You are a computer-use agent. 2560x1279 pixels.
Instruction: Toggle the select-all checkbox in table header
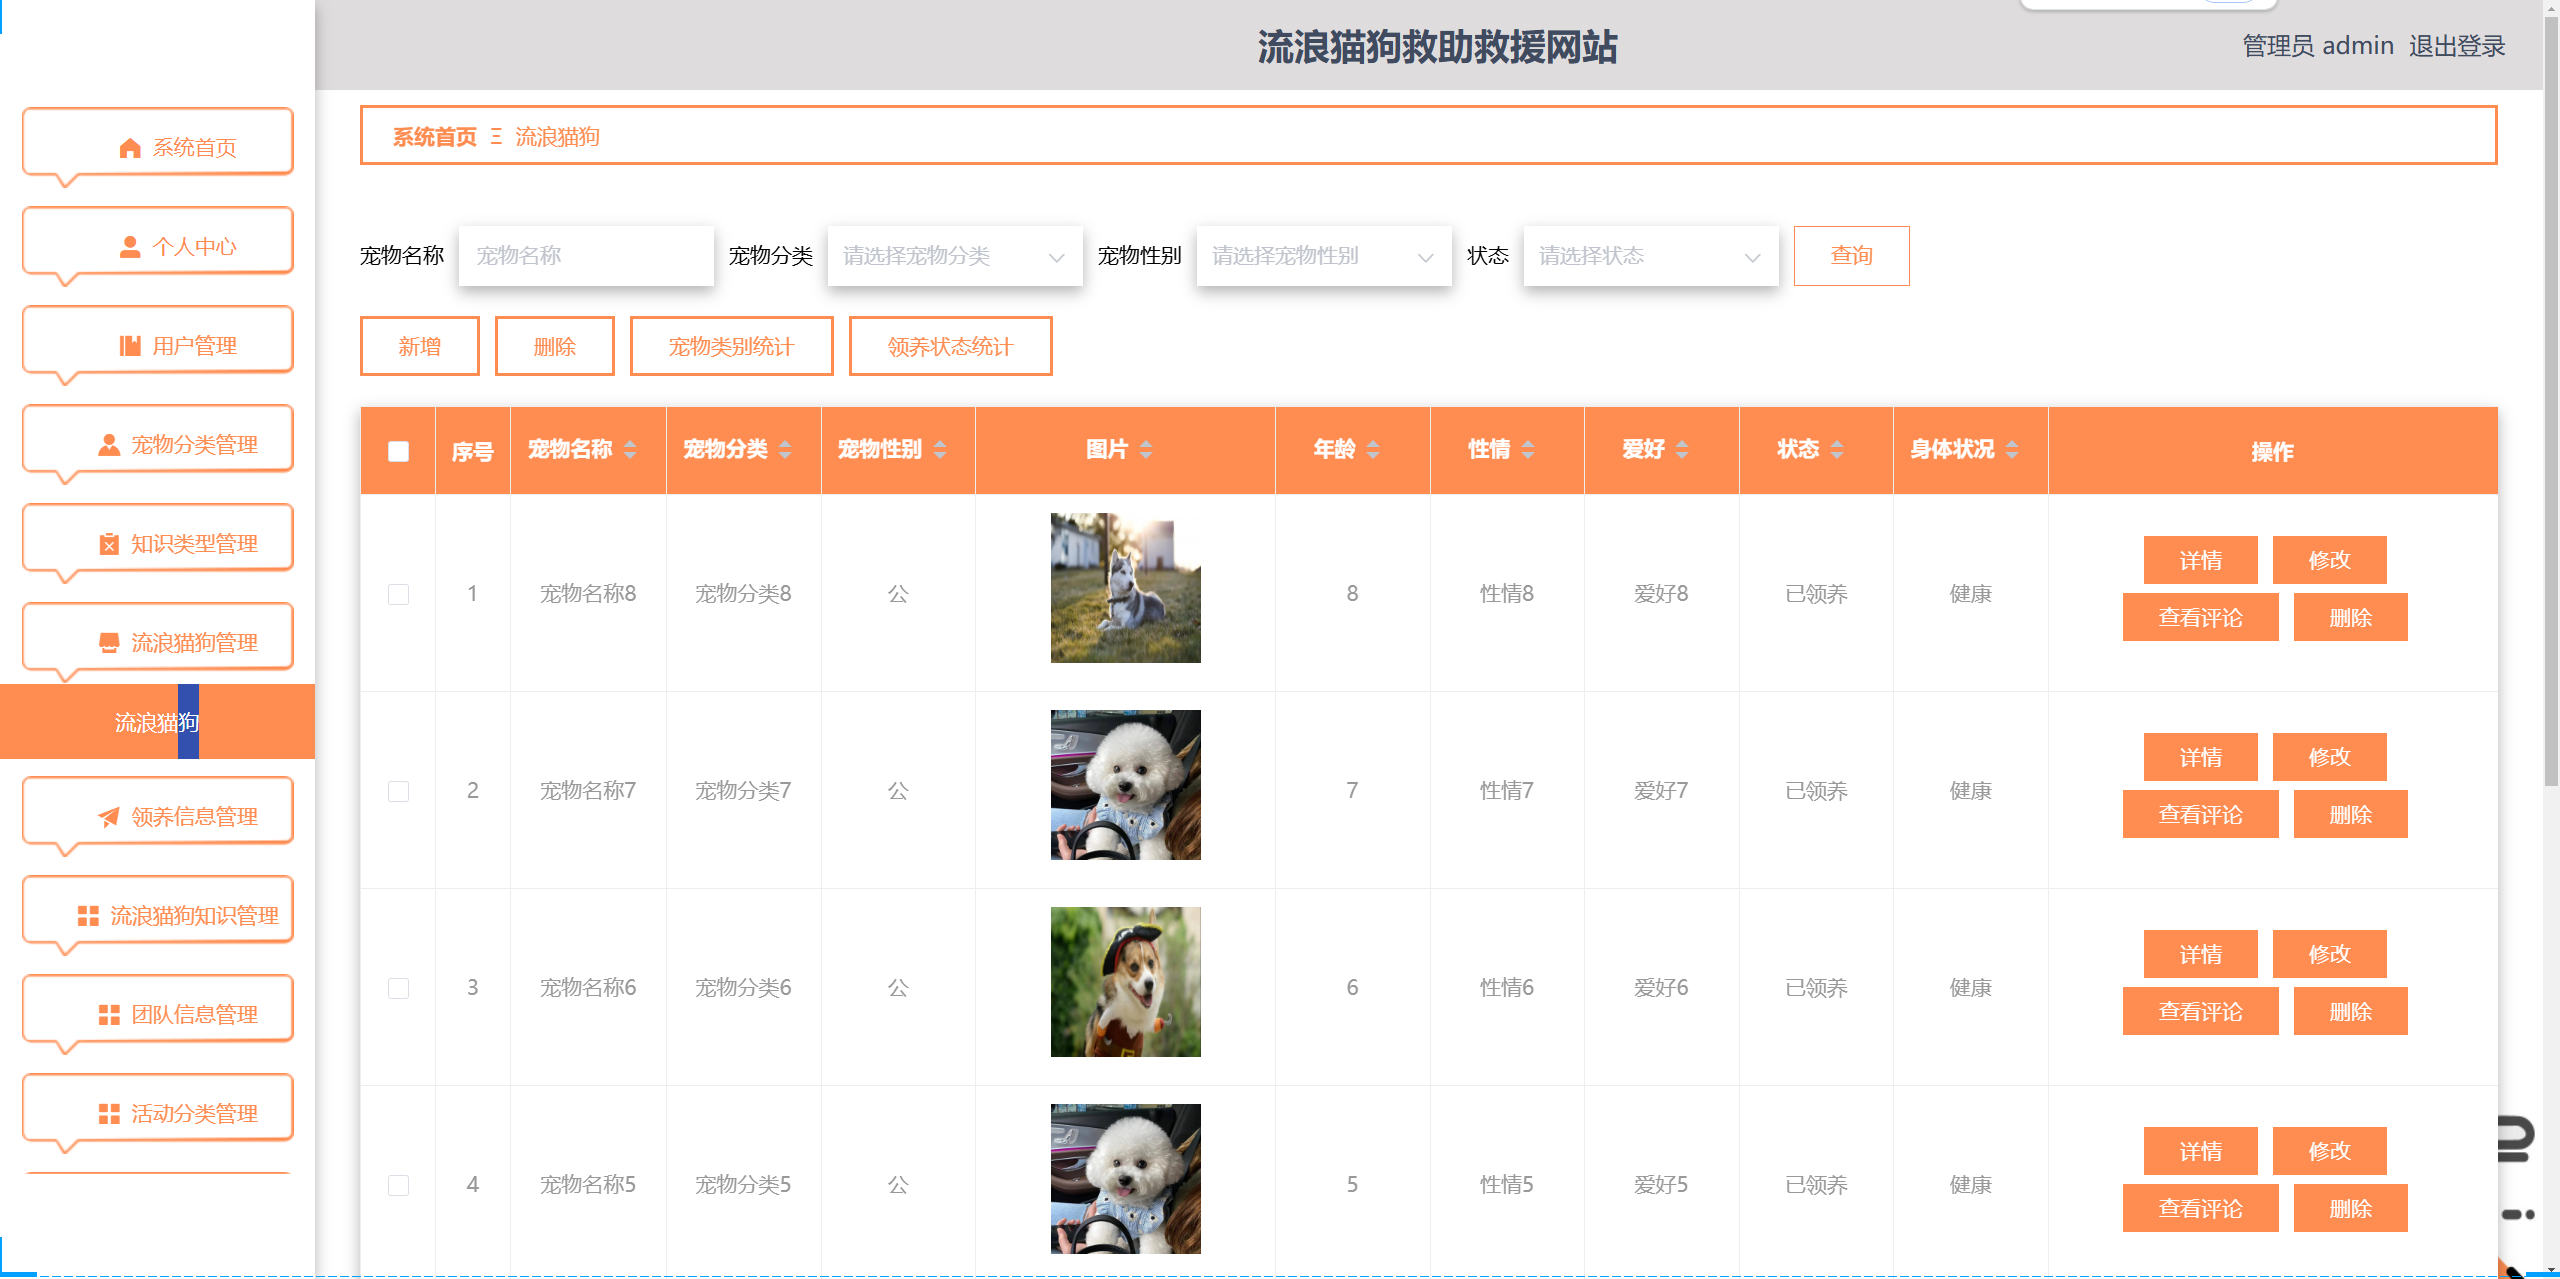(397, 451)
